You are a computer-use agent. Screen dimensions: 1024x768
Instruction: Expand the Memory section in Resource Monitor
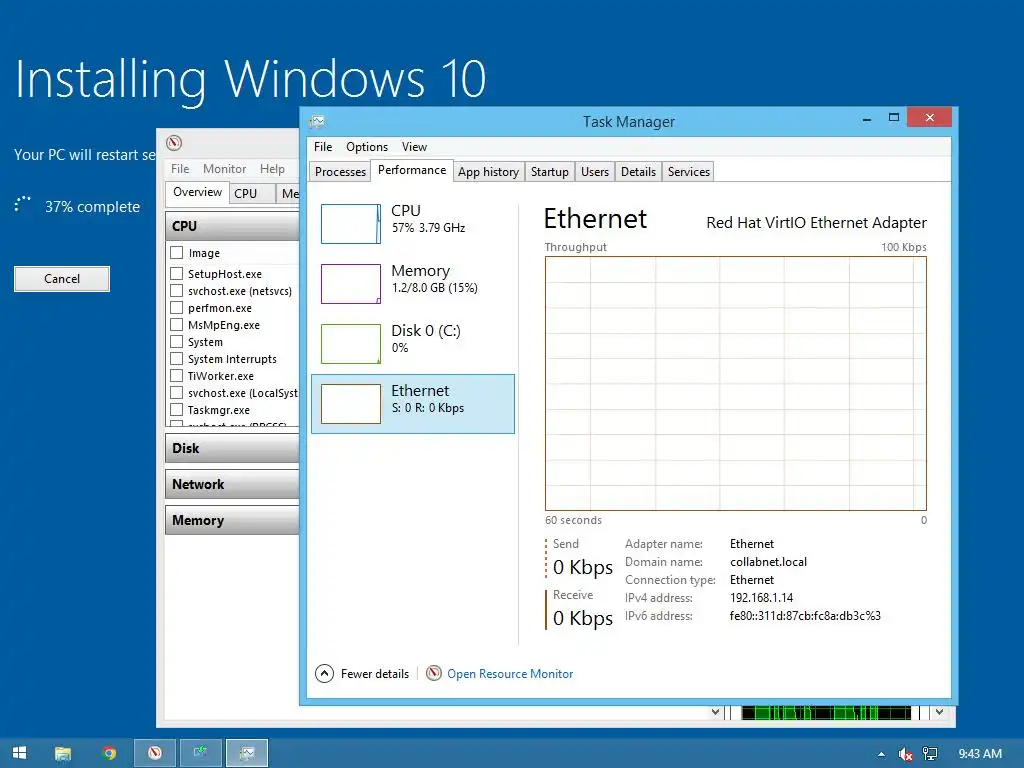coord(232,520)
